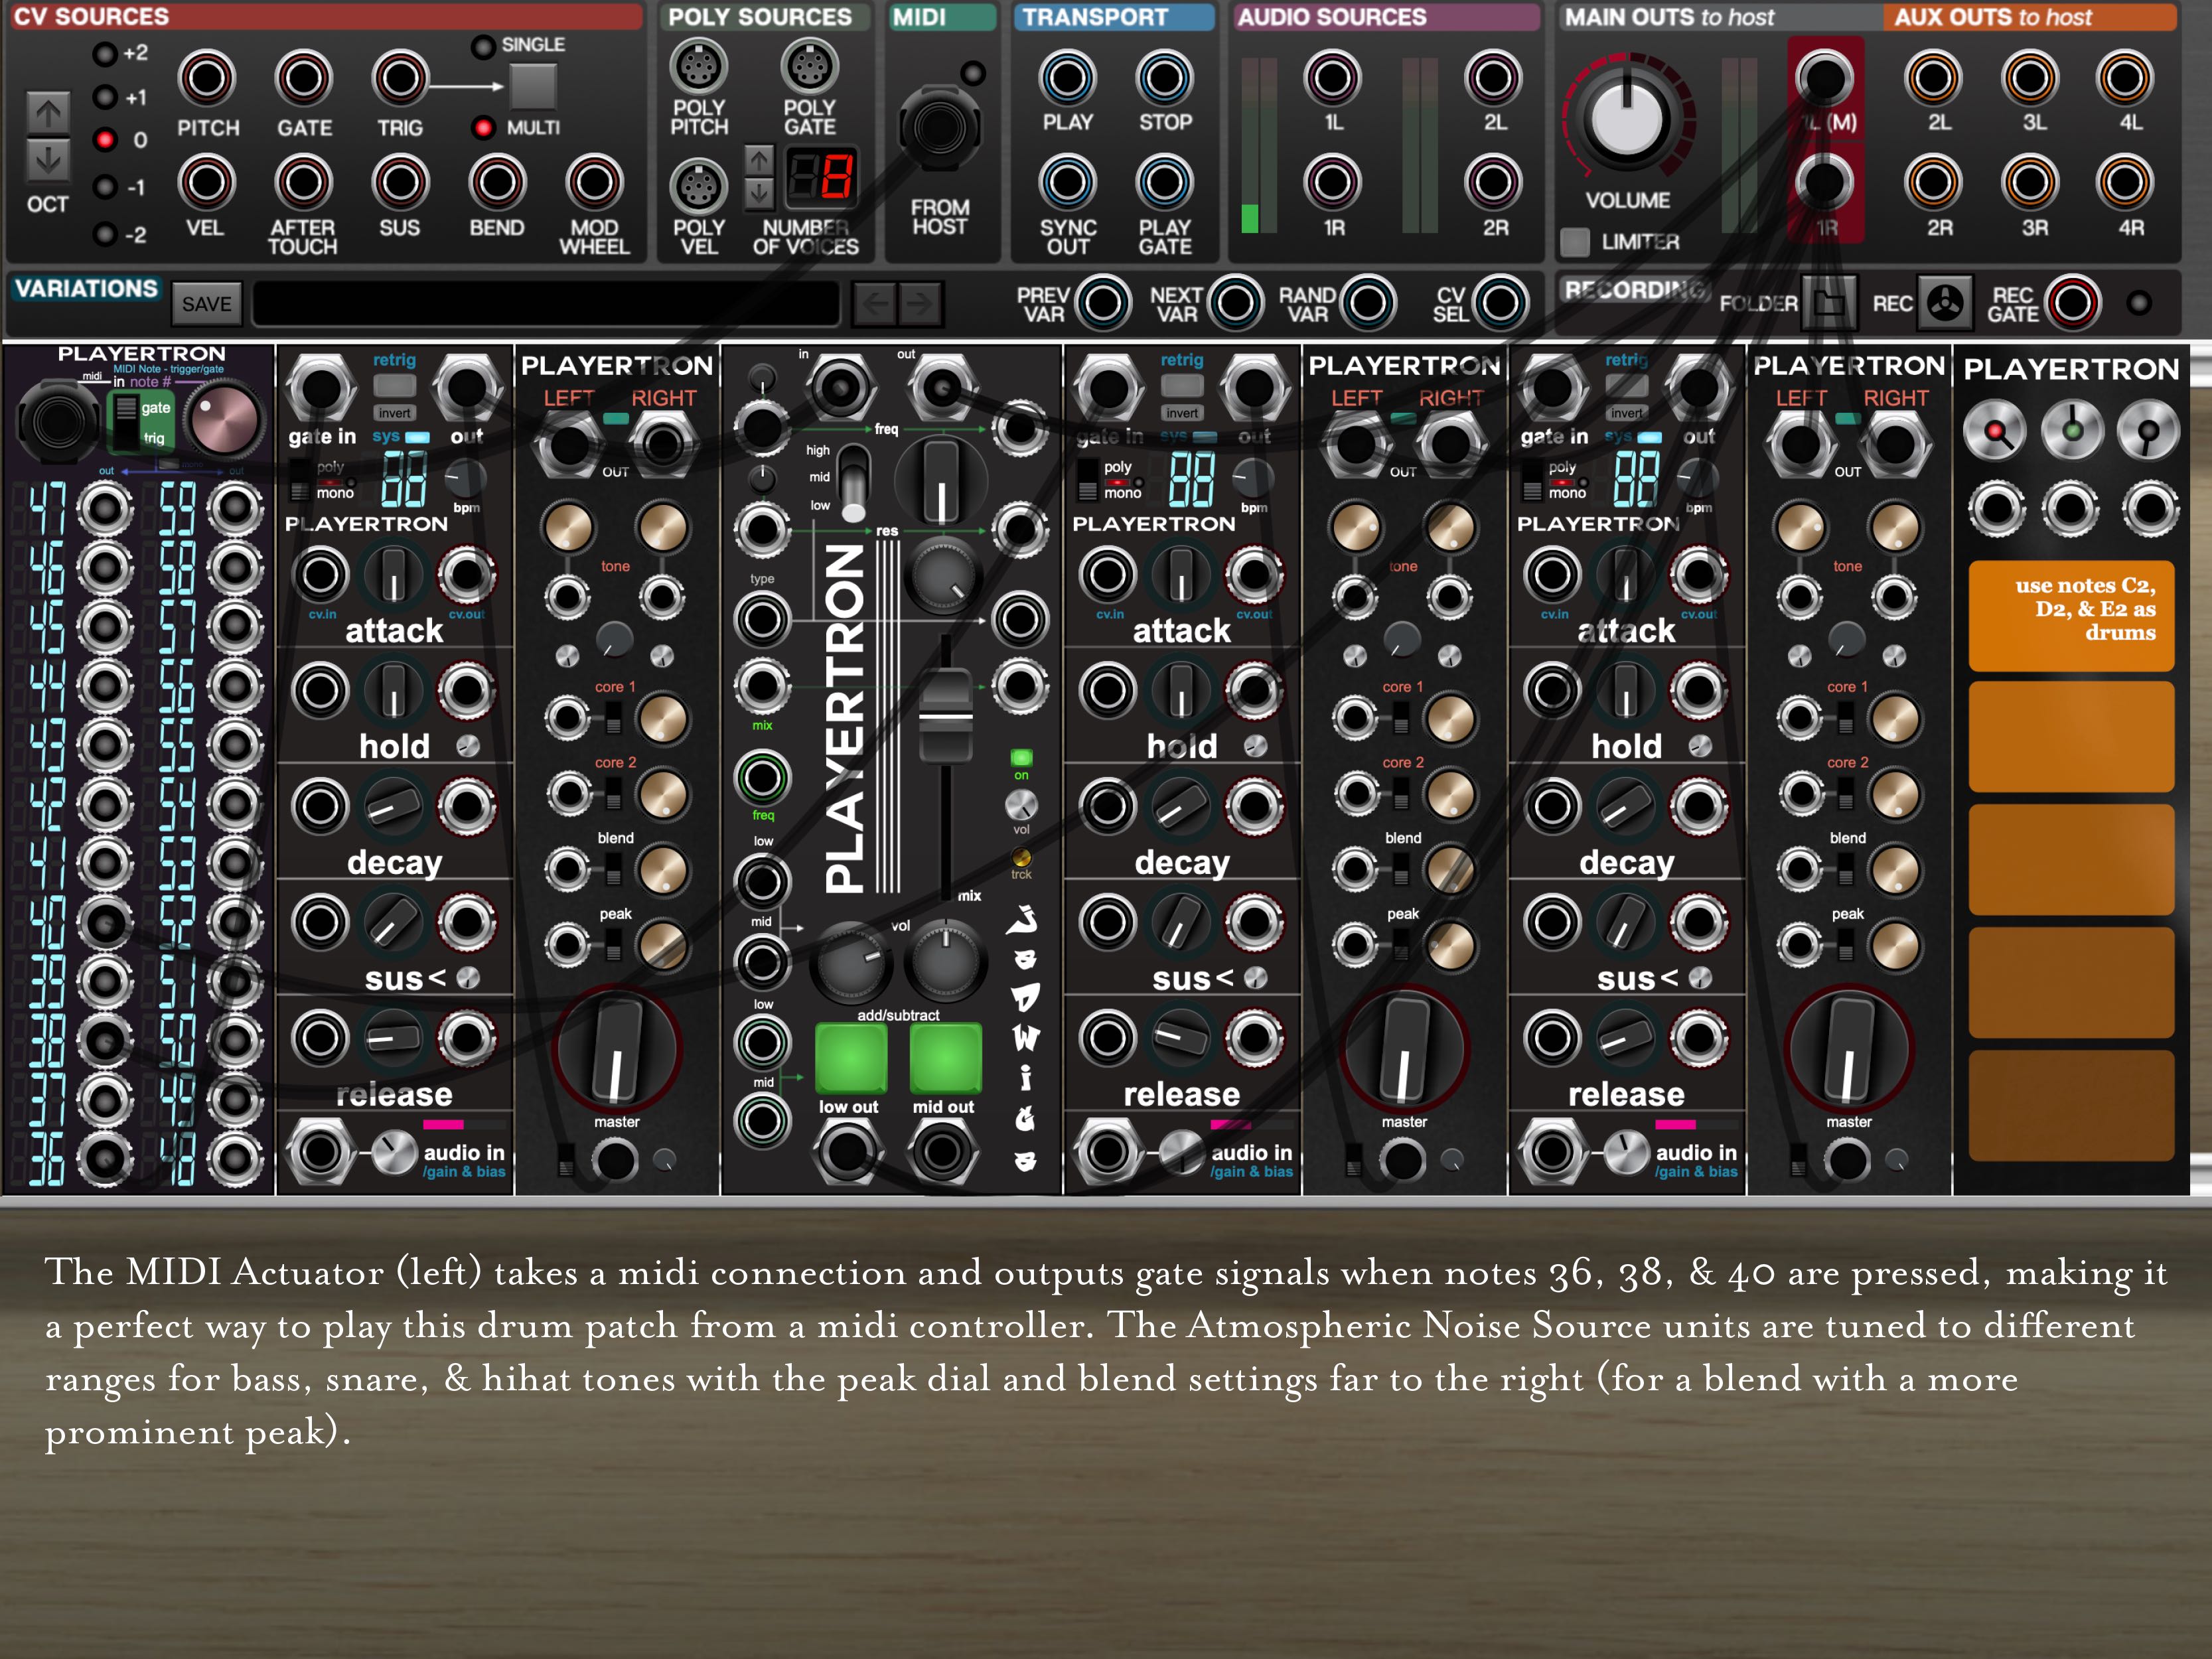Click the next variation arrow

click(920, 303)
